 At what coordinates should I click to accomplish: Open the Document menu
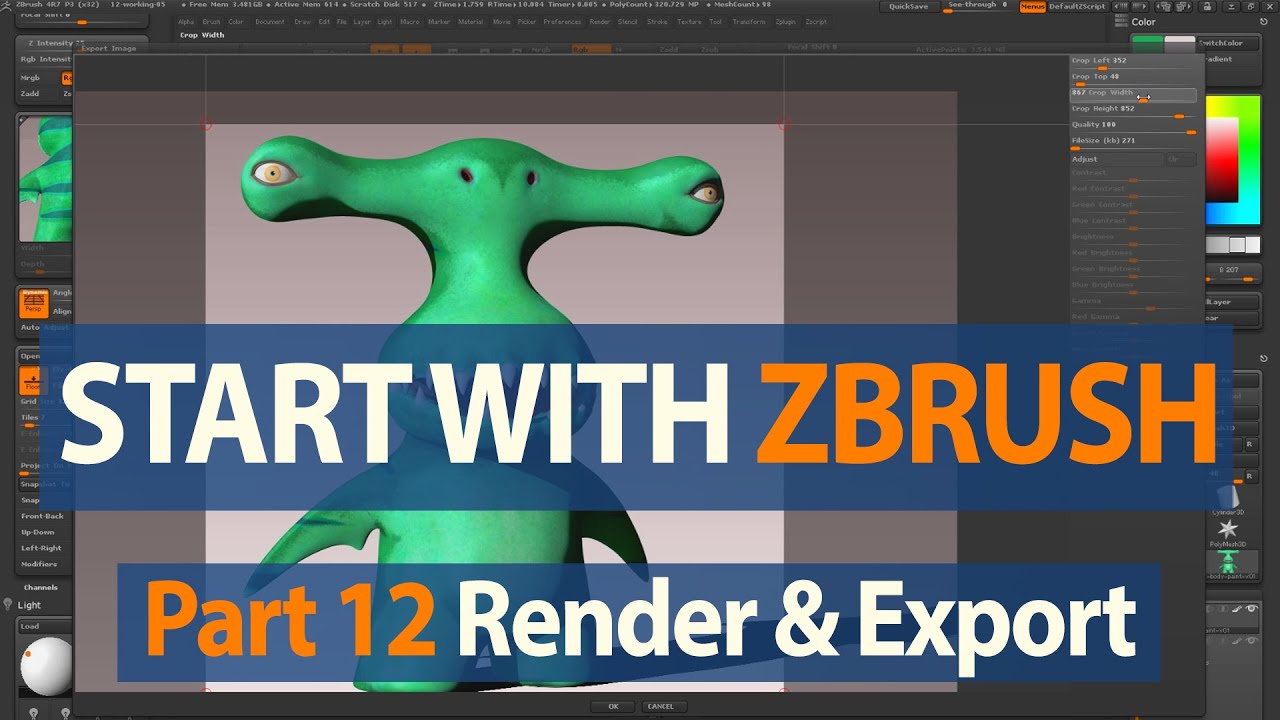tap(270, 21)
